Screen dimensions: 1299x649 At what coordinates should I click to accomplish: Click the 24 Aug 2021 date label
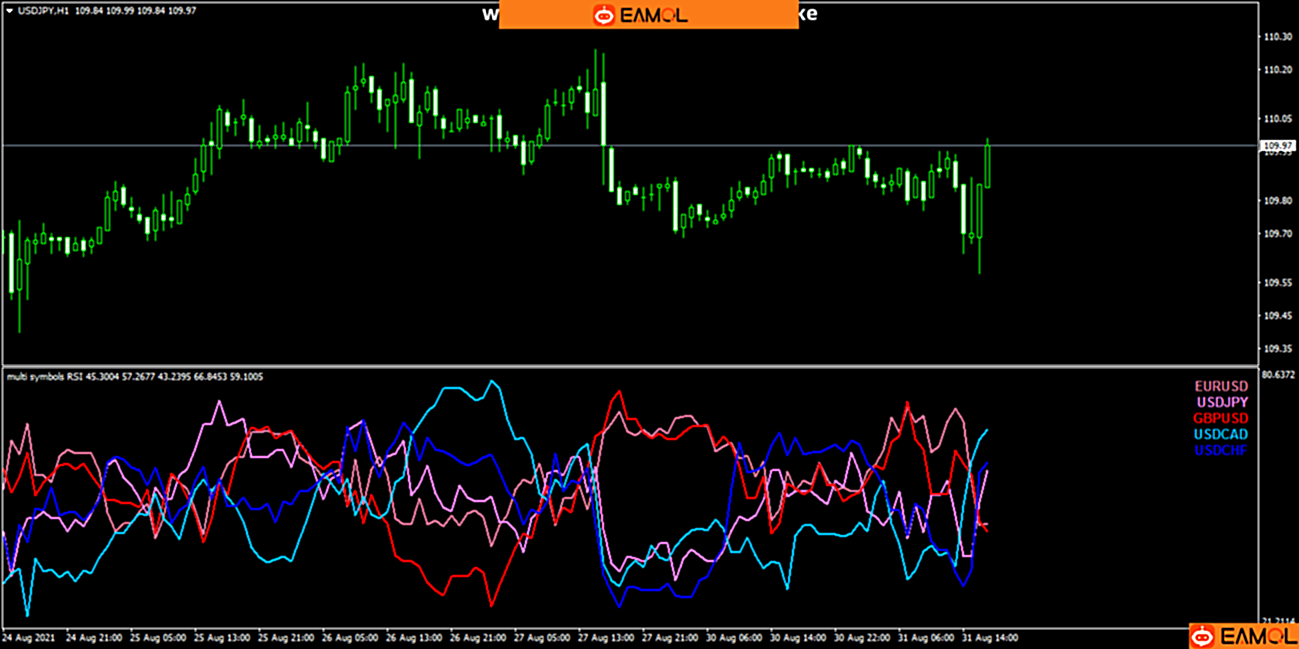coord(30,636)
